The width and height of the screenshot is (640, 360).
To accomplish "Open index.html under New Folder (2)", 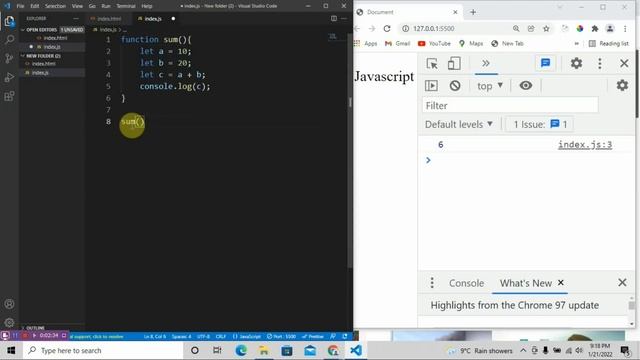I will [44, 64].
